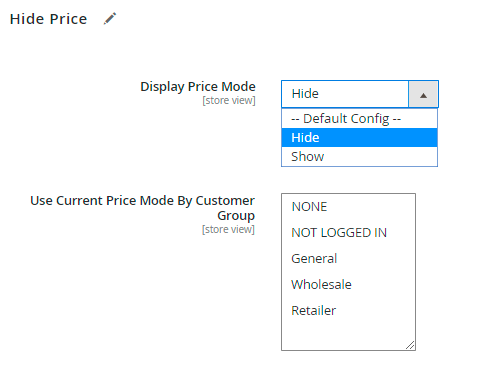Click the Hide value shown in select field
Image resolution: width=484 pixels, height=389 pixels.
[305, 94]
